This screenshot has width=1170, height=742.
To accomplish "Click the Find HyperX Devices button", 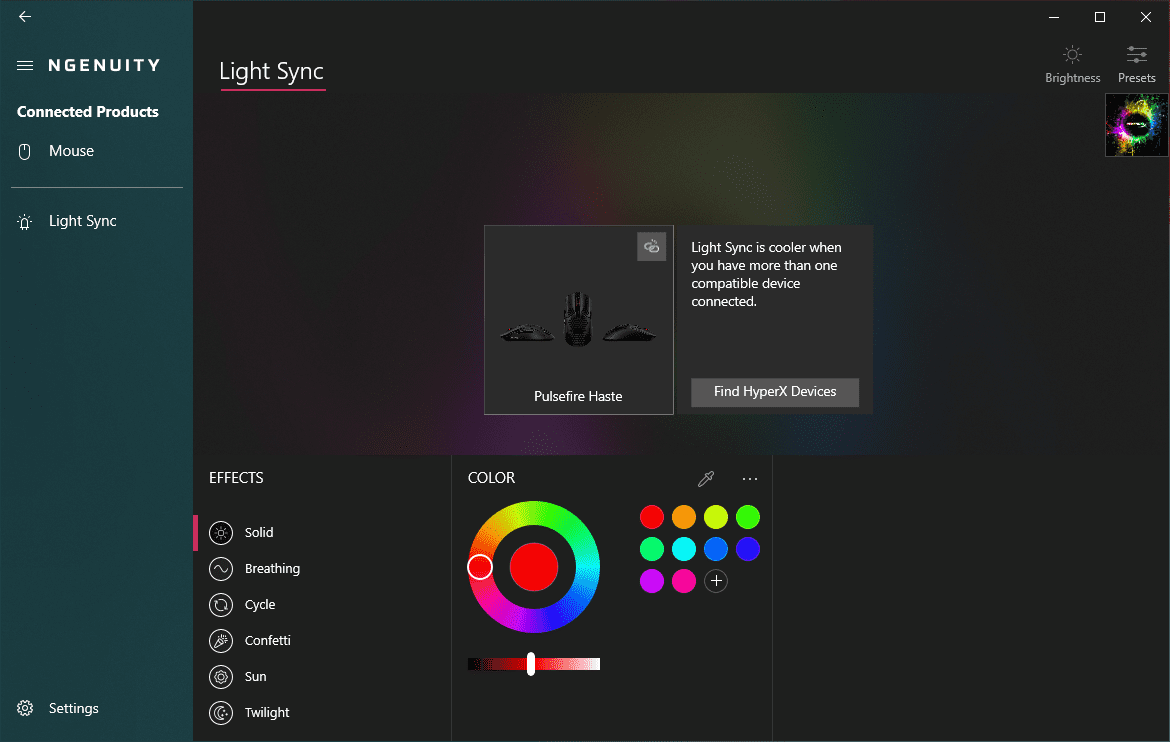I will 775,392.
